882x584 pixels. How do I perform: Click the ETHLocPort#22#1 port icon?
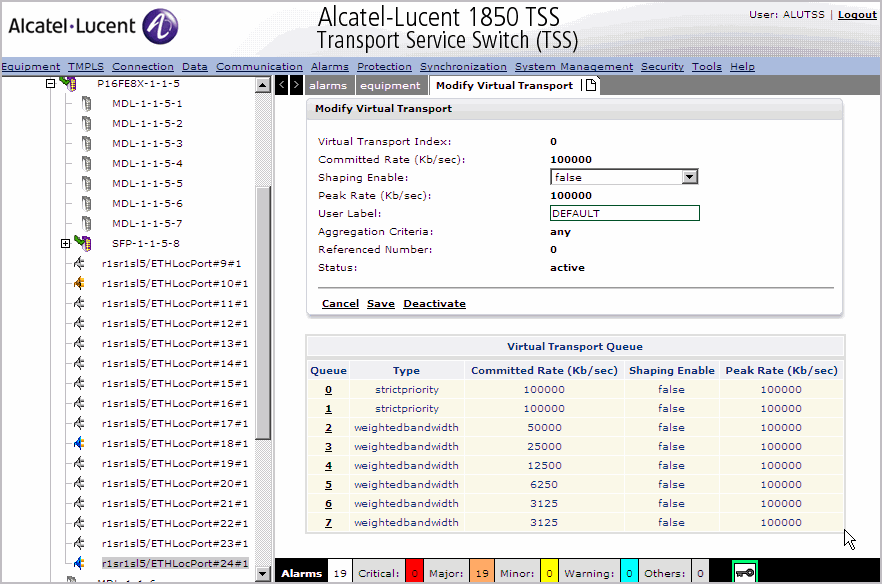click(79, 523)
